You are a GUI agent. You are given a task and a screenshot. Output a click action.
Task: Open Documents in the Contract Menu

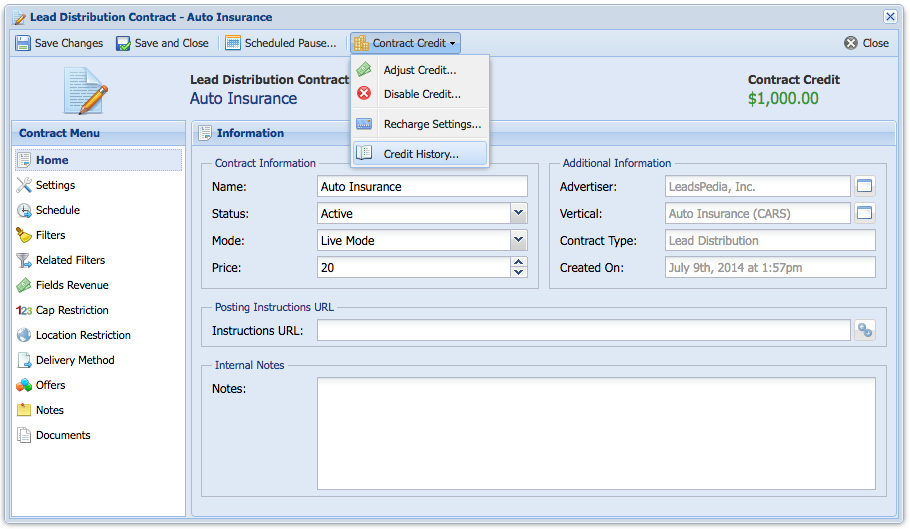[98, 434]
